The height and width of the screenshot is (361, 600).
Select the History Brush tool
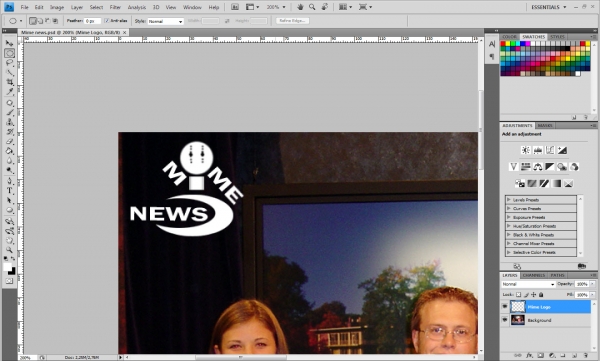coord(10,132)
